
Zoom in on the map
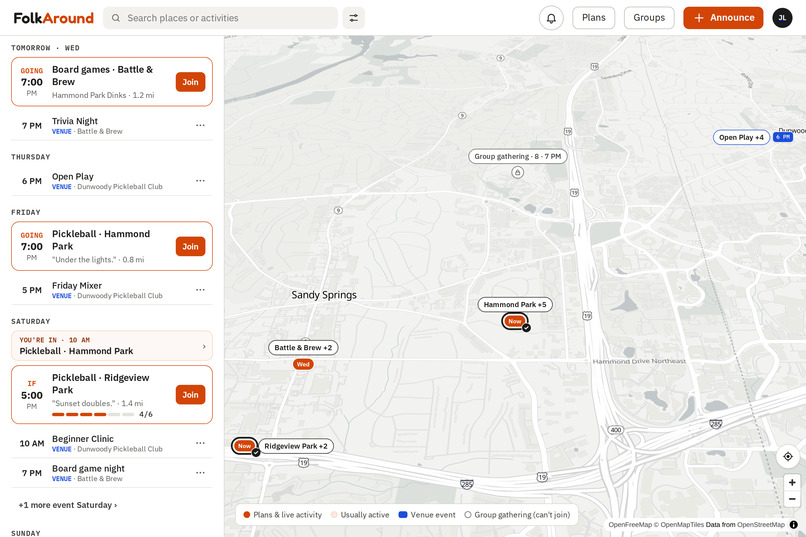(792, 483)
